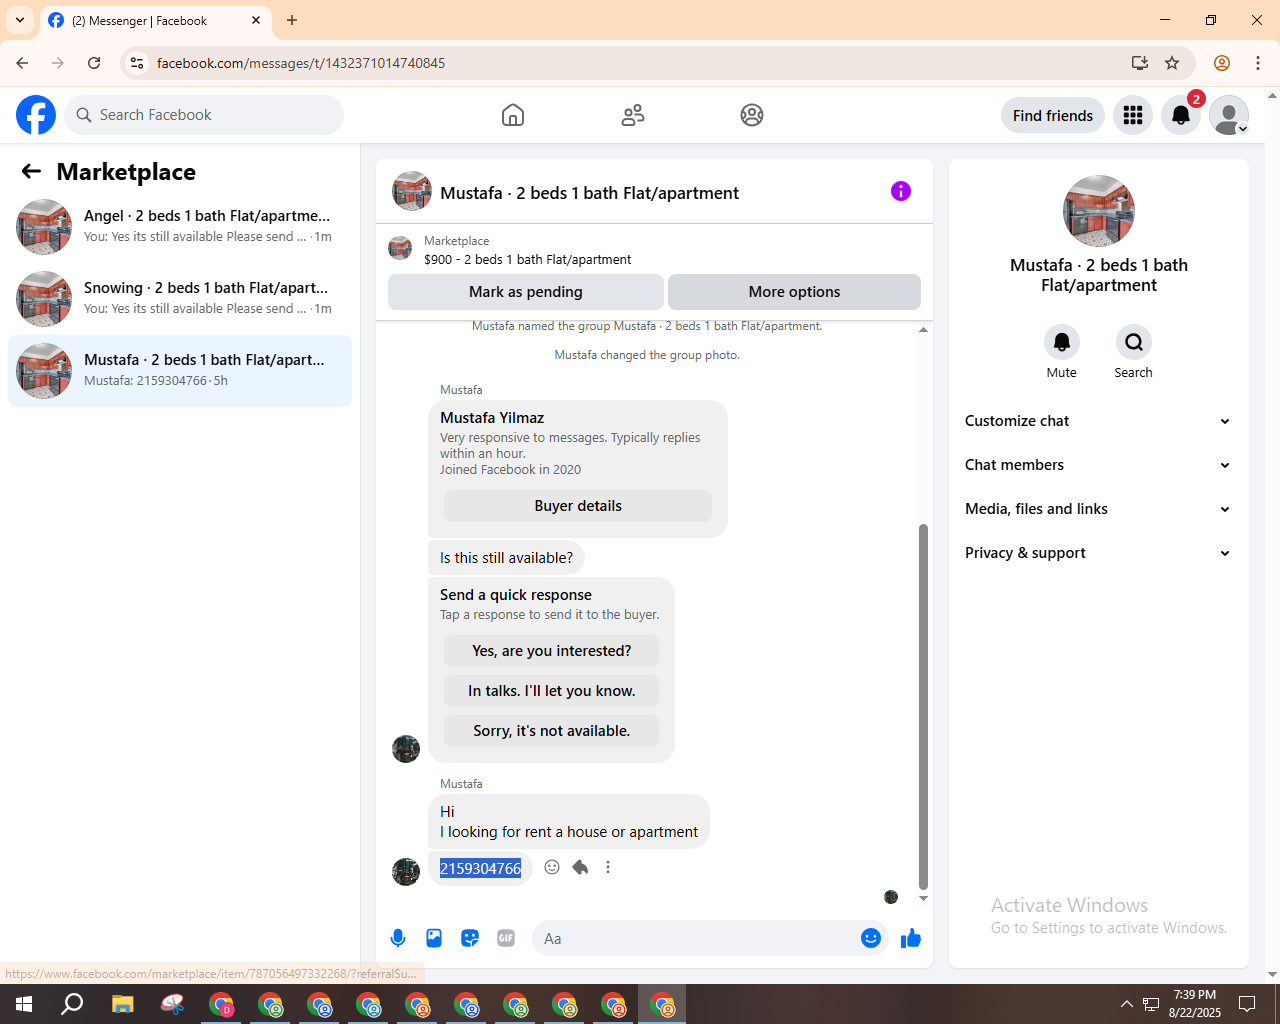Click Mustafa Yilmaz profile name

492,418
